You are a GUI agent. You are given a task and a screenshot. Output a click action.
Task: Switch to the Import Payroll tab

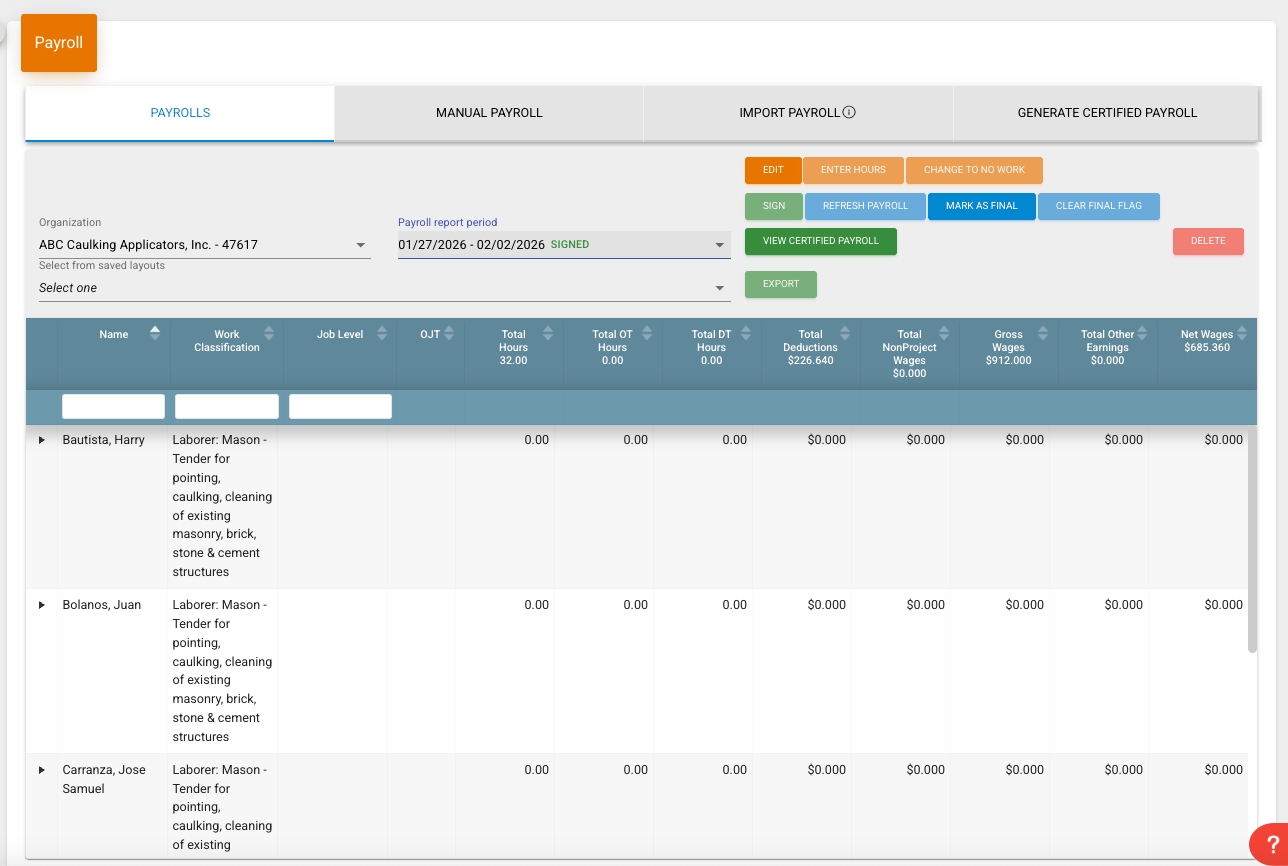point(798,113)
